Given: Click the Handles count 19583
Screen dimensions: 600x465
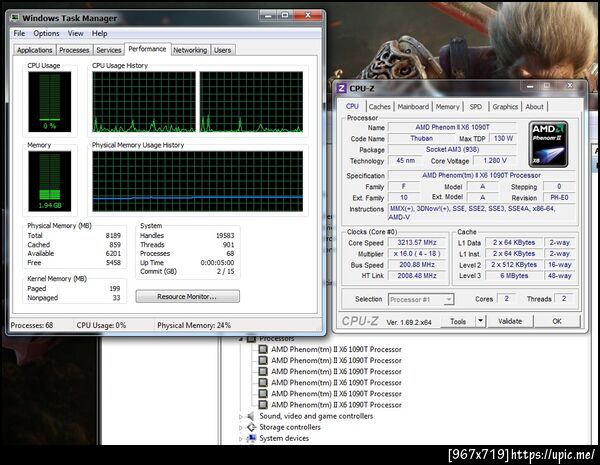Looking at the screenshot, I should [x=225, y=235].
